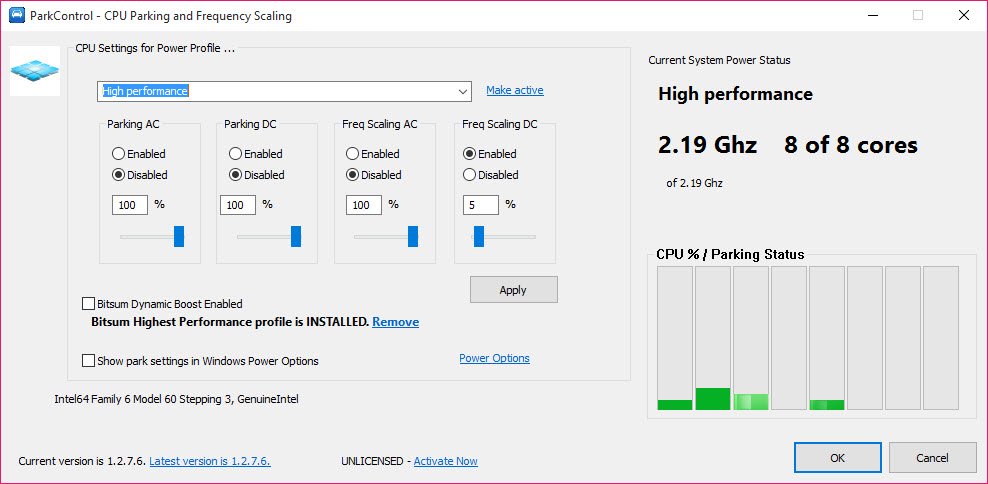988x484 pixels.
Task: Click the Apply button
Action: point(514,290)
